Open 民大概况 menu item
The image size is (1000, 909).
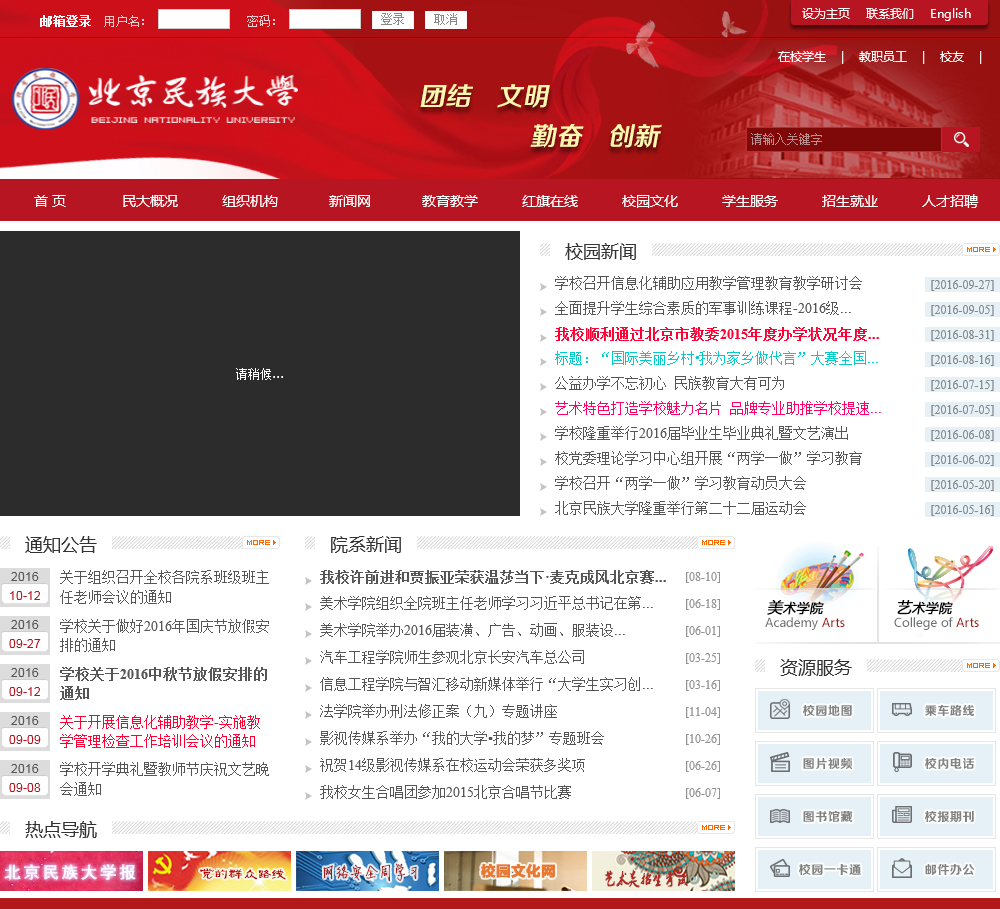(x=150, y=201)
